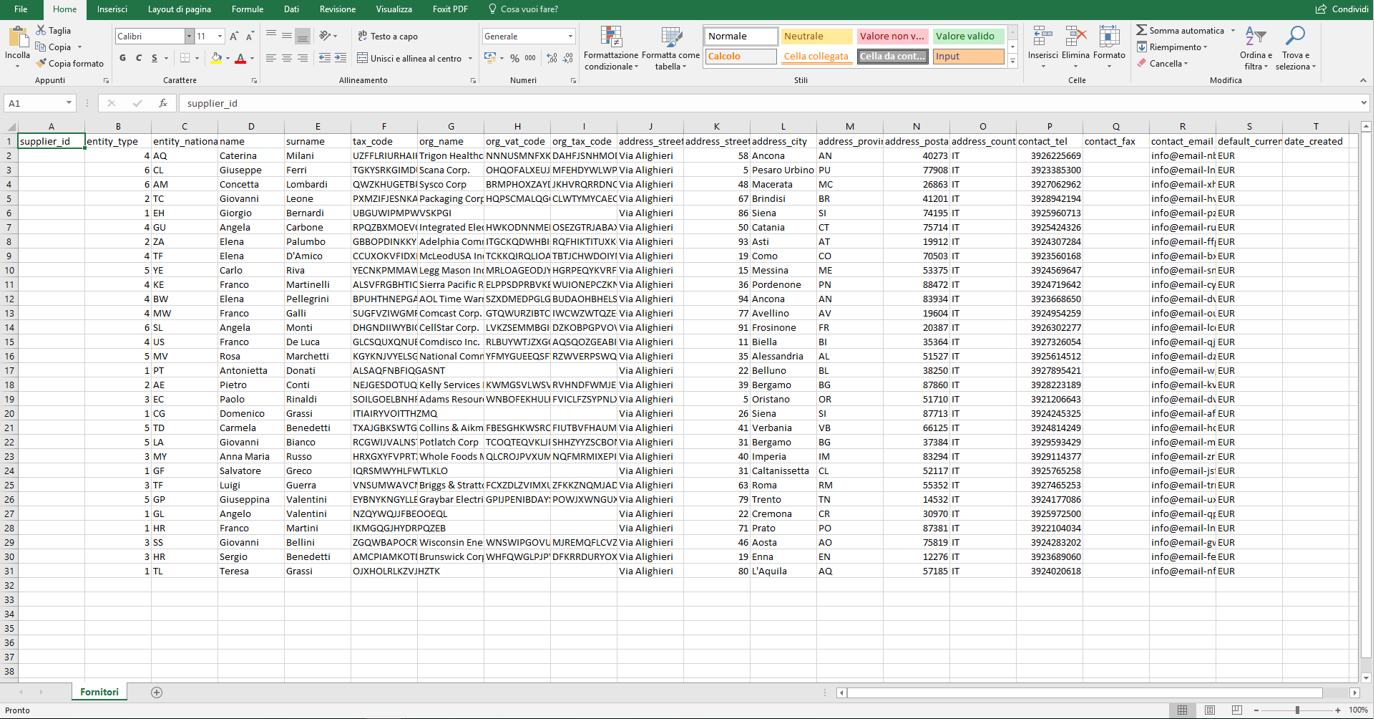Image resolution: width=1374 pixels, height=719 pixels.
Task: Switch to Page Layout view in status bar
Action: click(1209, 710)
